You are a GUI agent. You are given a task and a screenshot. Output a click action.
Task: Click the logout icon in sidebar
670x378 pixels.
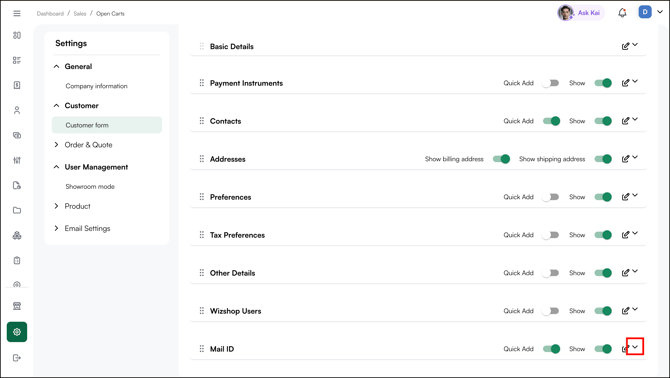point(17,358)
